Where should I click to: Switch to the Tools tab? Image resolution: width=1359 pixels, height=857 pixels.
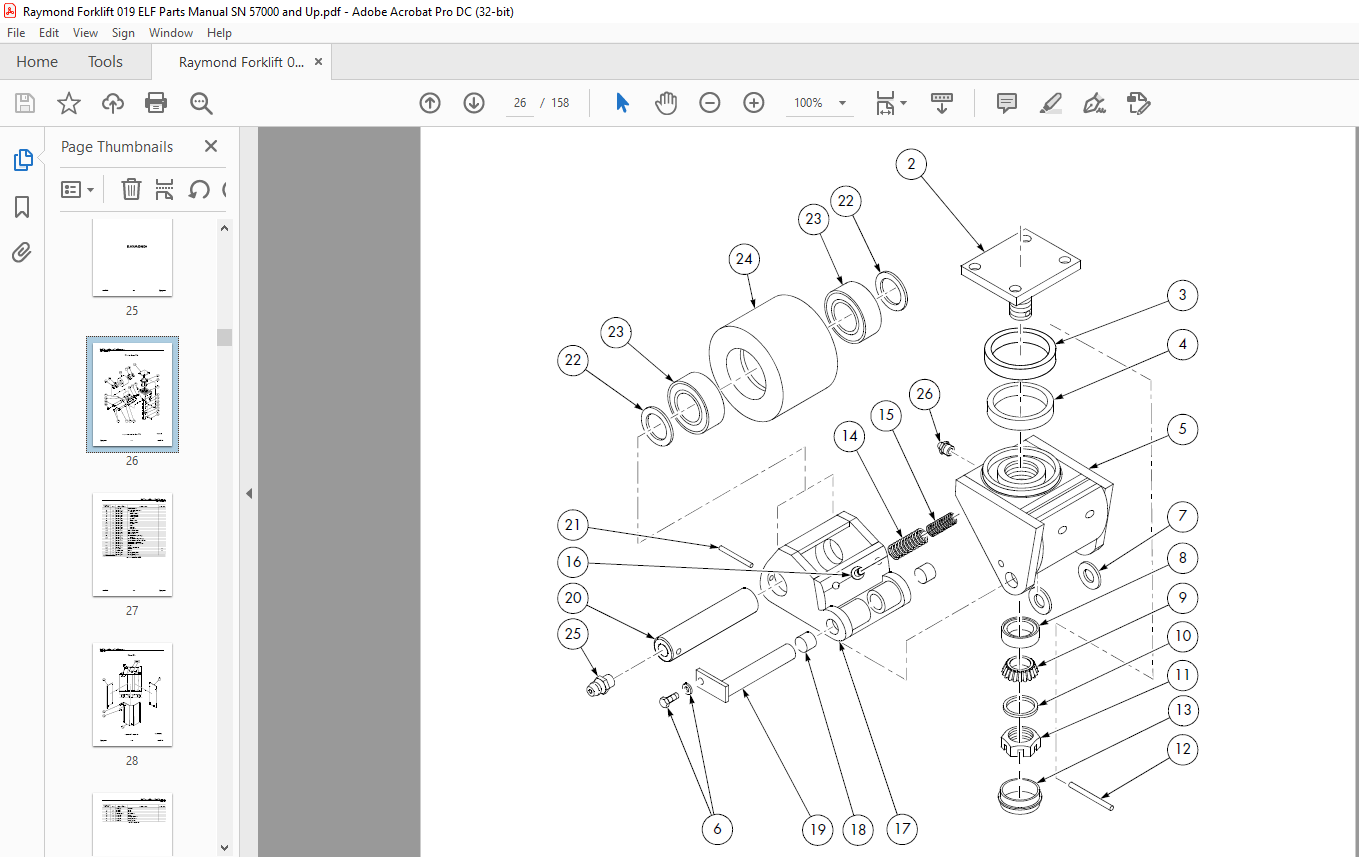point(105,62)
